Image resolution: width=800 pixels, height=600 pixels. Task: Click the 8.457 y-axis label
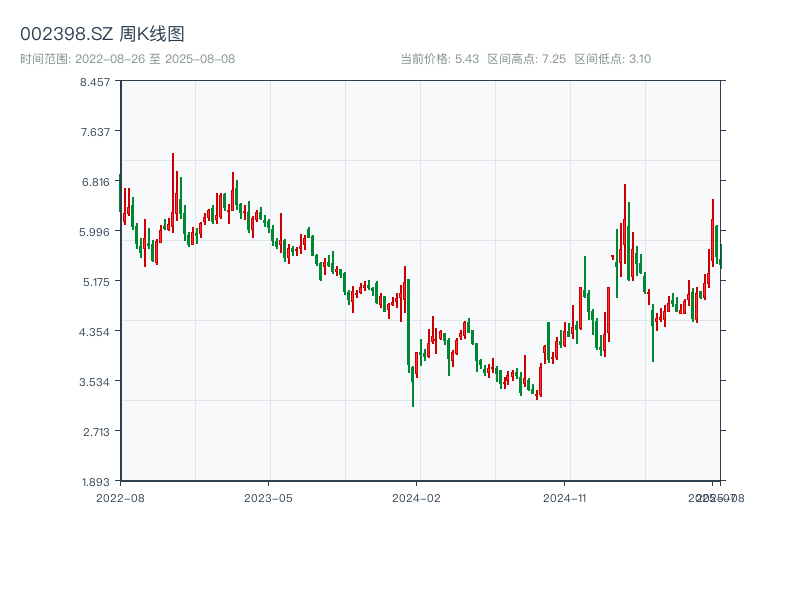[x=96, y=82]
